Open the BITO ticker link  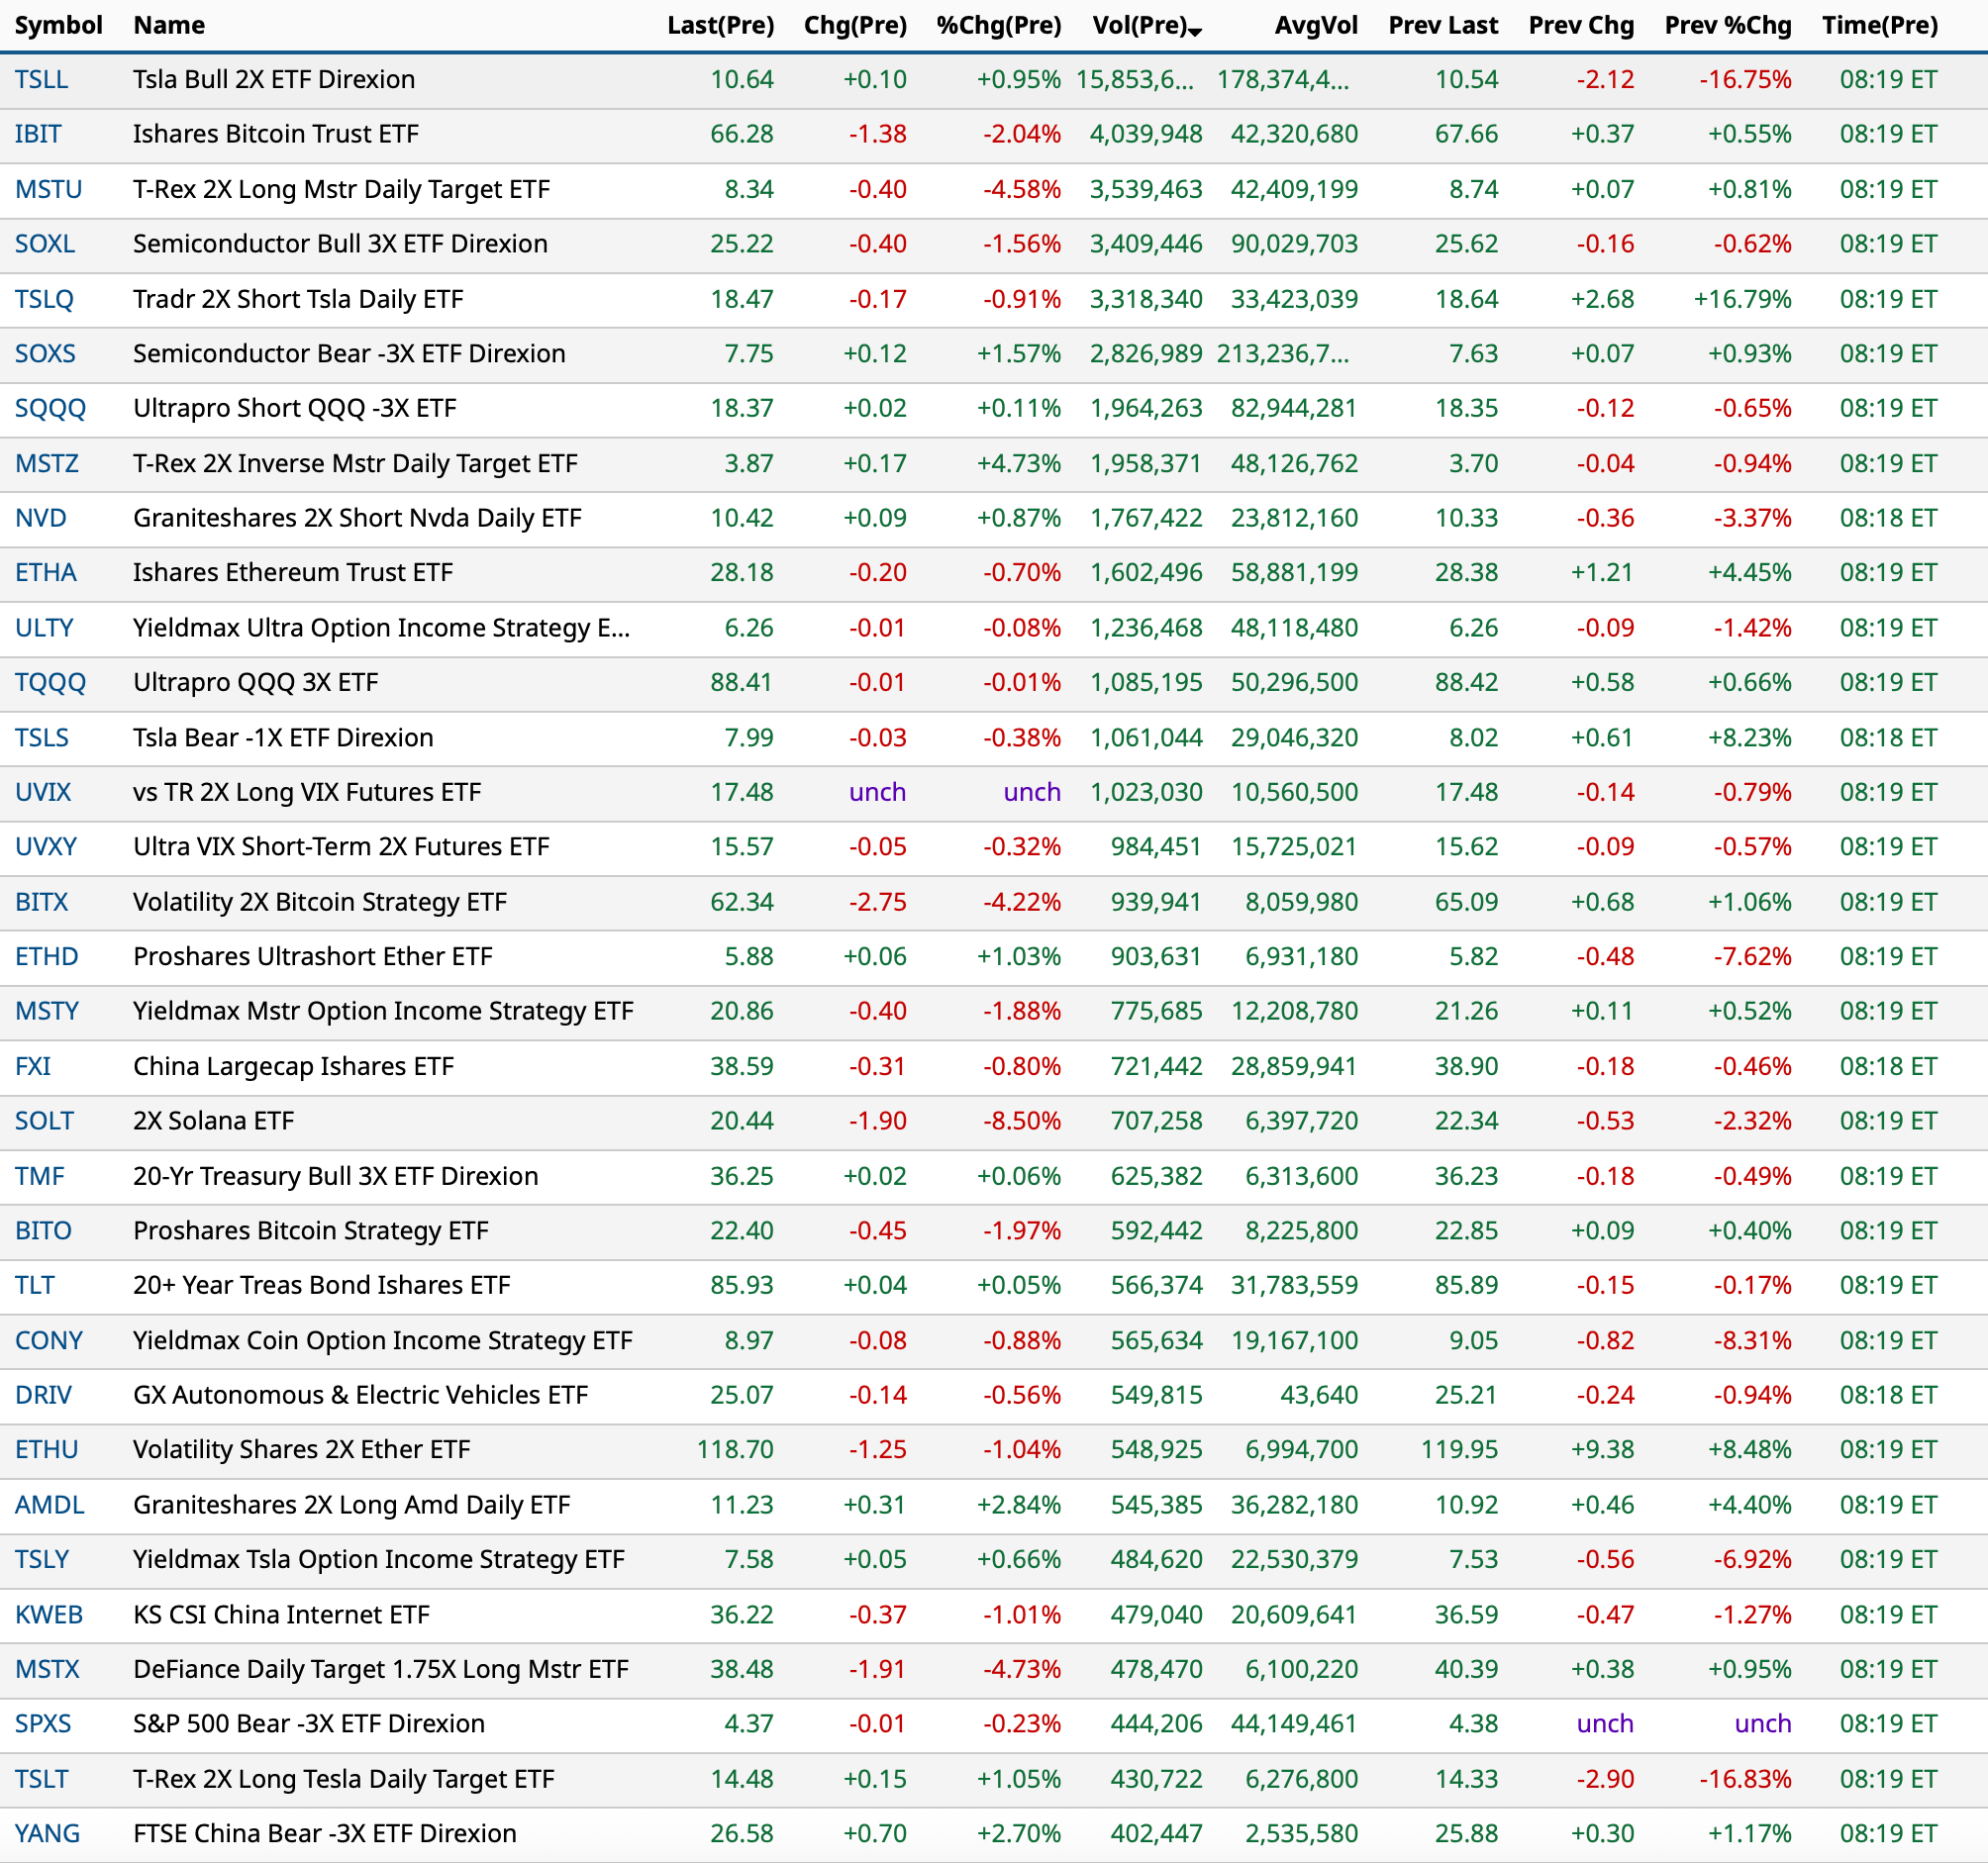(x=43, y=1231)
